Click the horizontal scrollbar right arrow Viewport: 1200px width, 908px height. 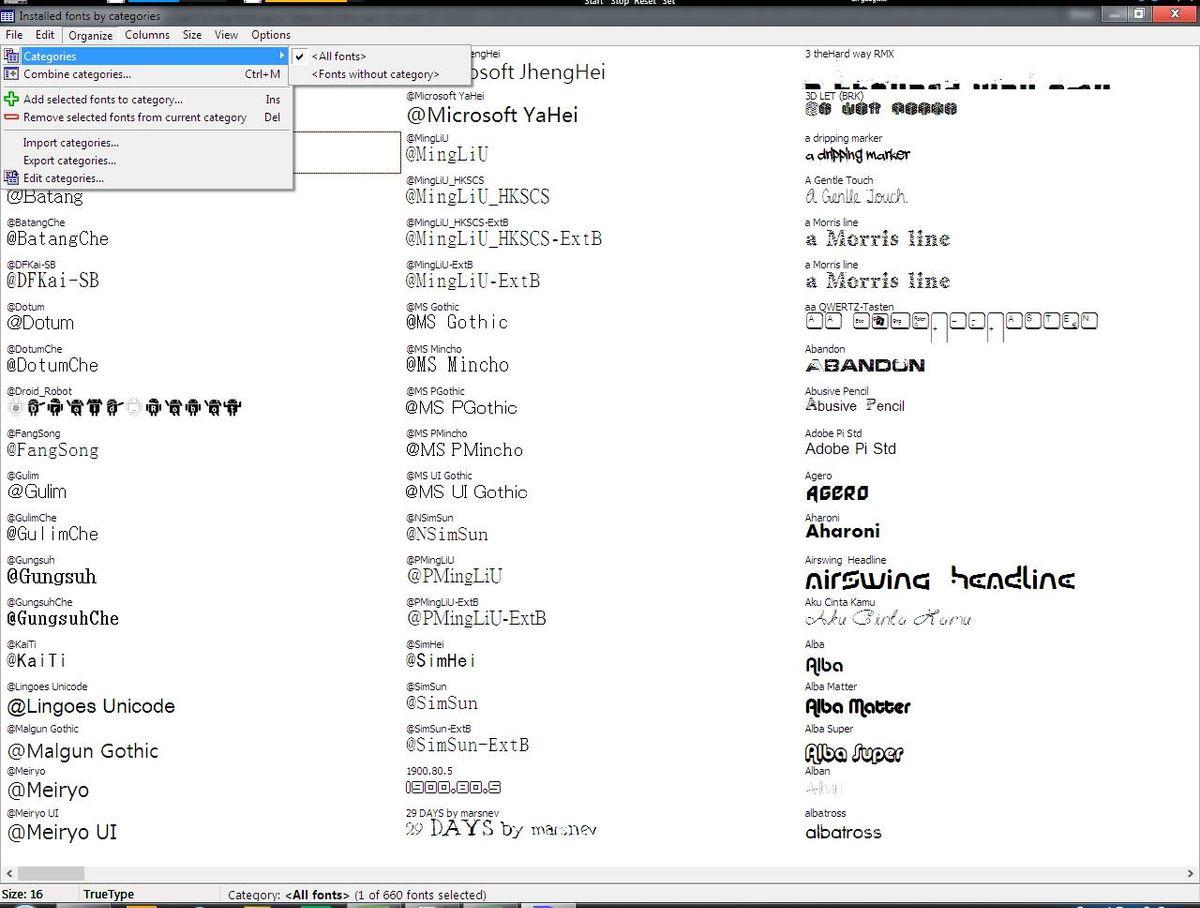(1191, 874)
